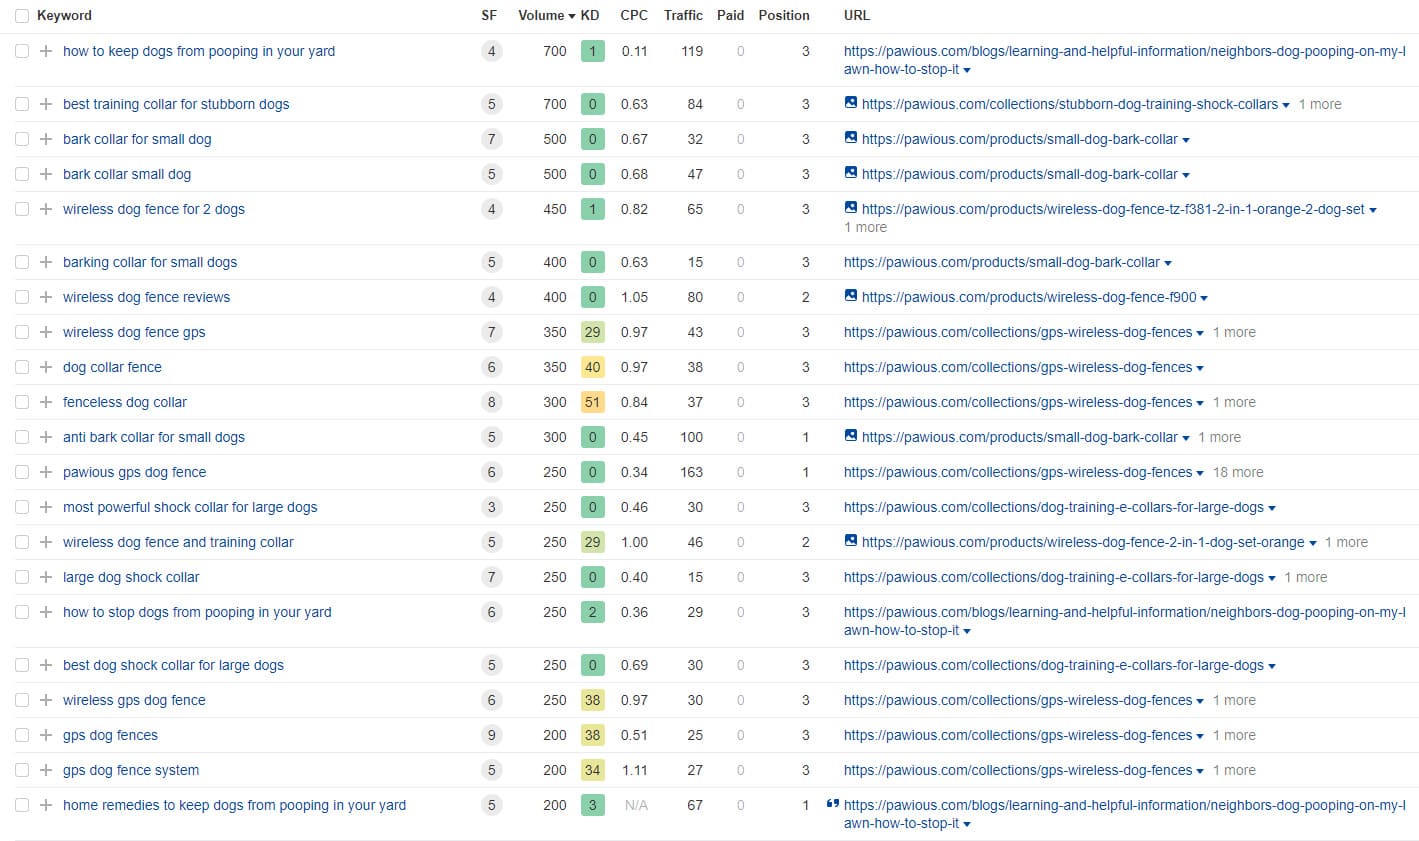Open keyword link 'large dog shock collar'
Viewport: 1419px width, 841px height.
click(x=131, y=577)
